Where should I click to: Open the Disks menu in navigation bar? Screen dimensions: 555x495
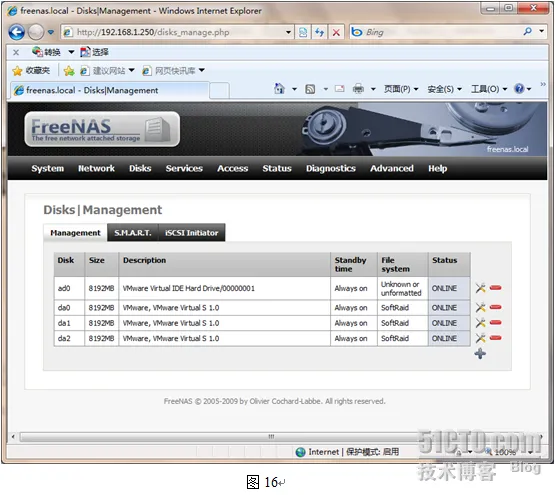coord(140,169)
